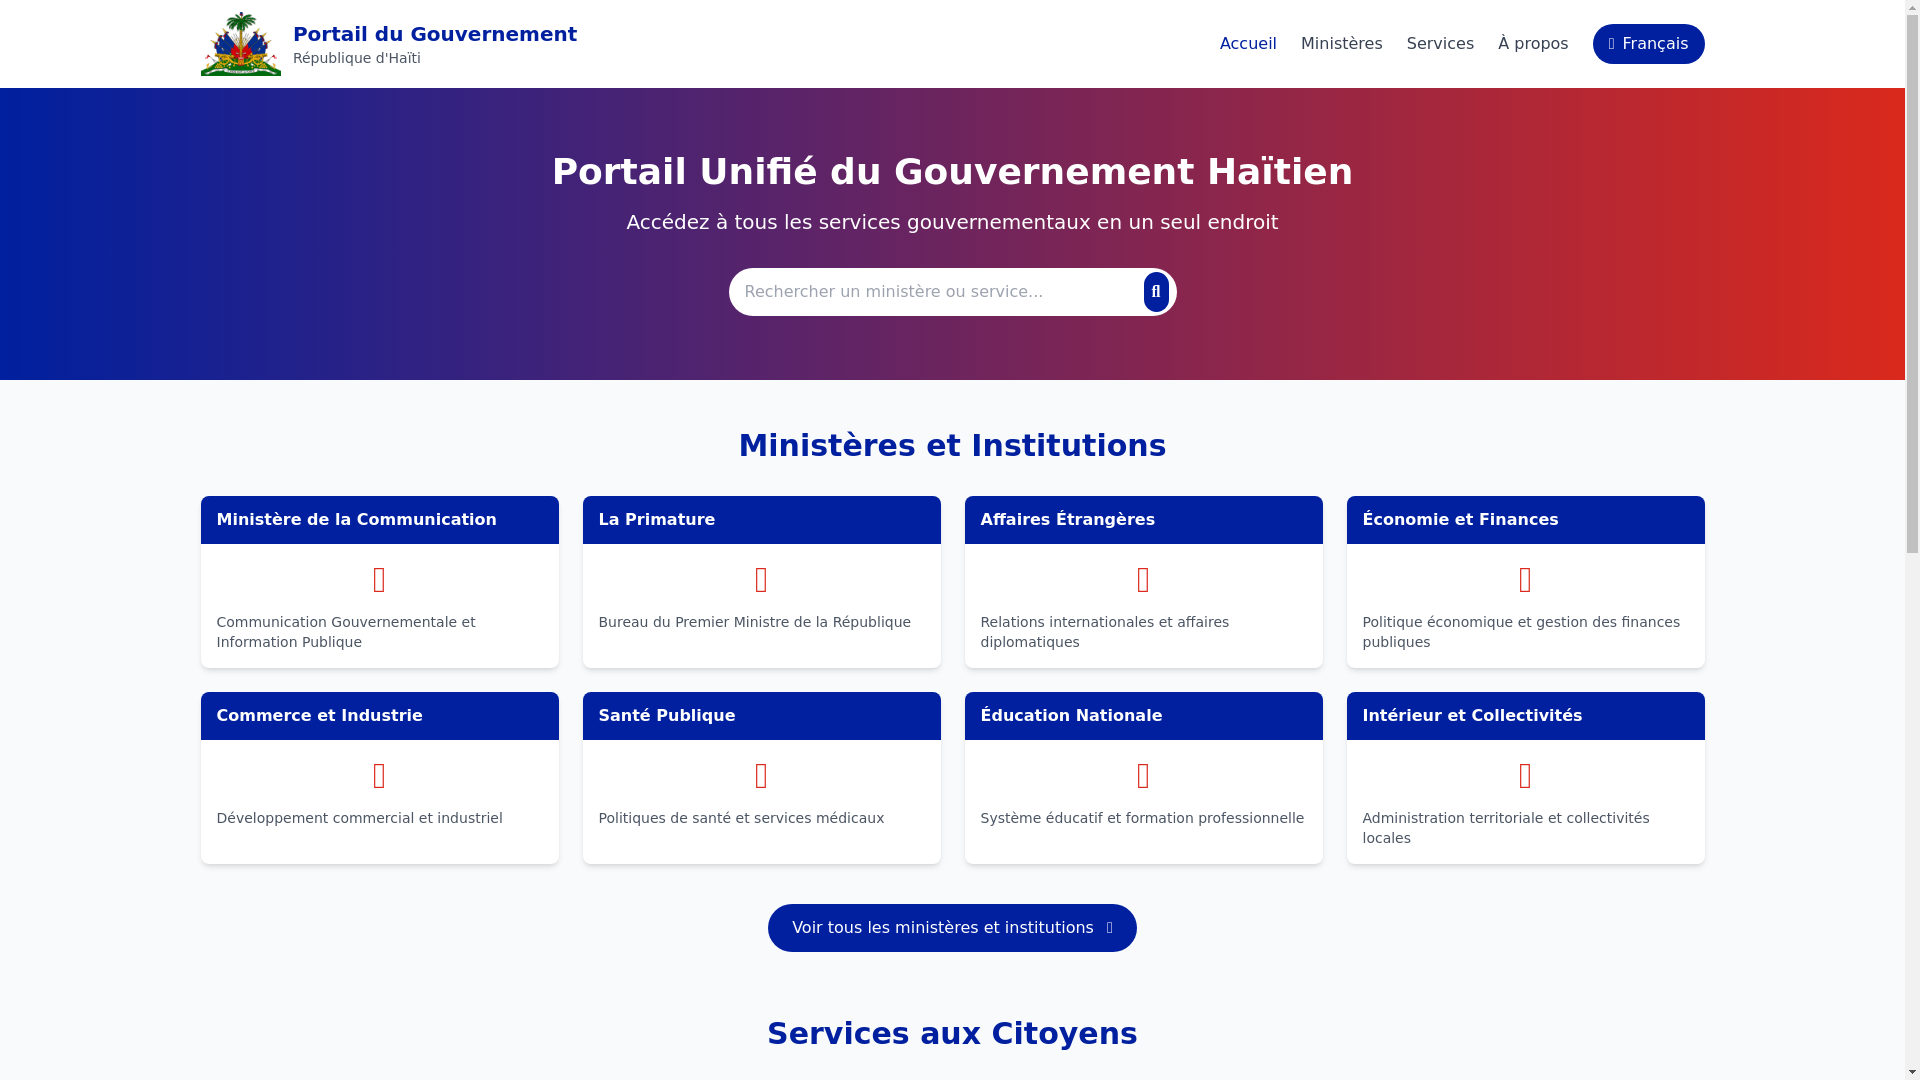This screenshot has height=1080, width=1920.
Task: Click the La Primature card icon
Action: [761, 580]
